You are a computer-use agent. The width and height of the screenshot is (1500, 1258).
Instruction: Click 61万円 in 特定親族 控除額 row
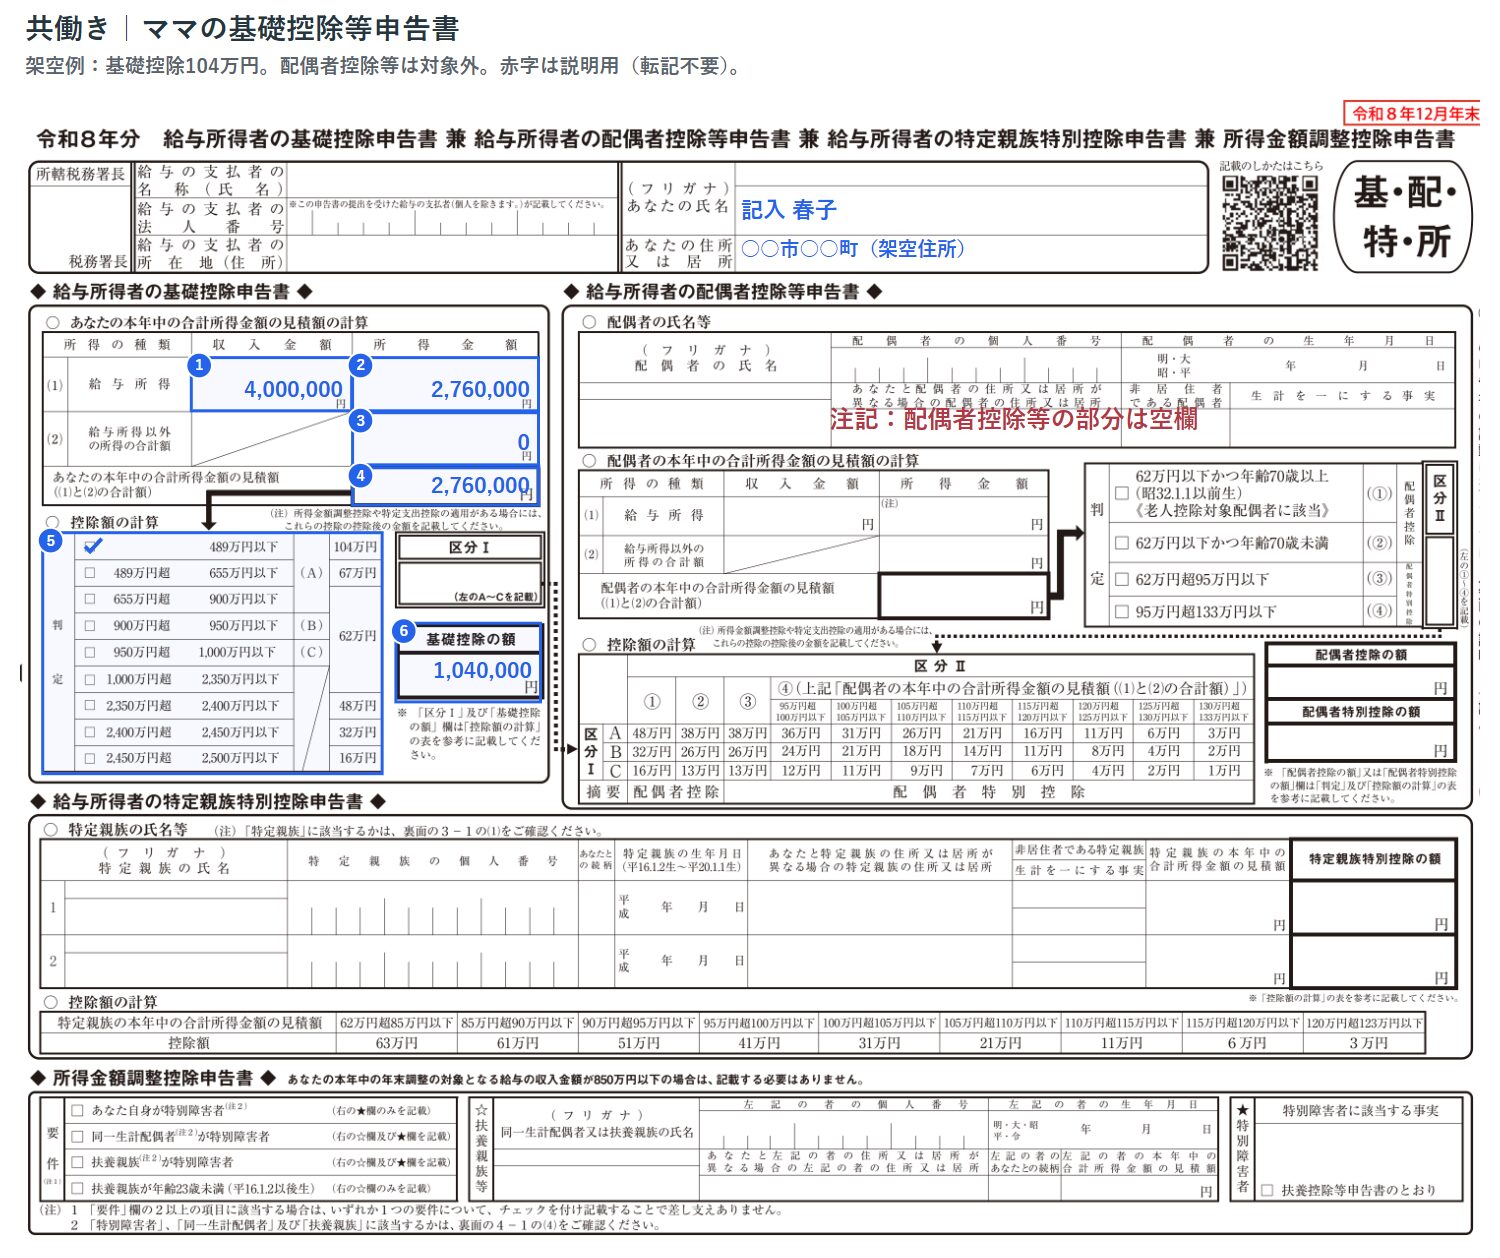[517, 1043]
